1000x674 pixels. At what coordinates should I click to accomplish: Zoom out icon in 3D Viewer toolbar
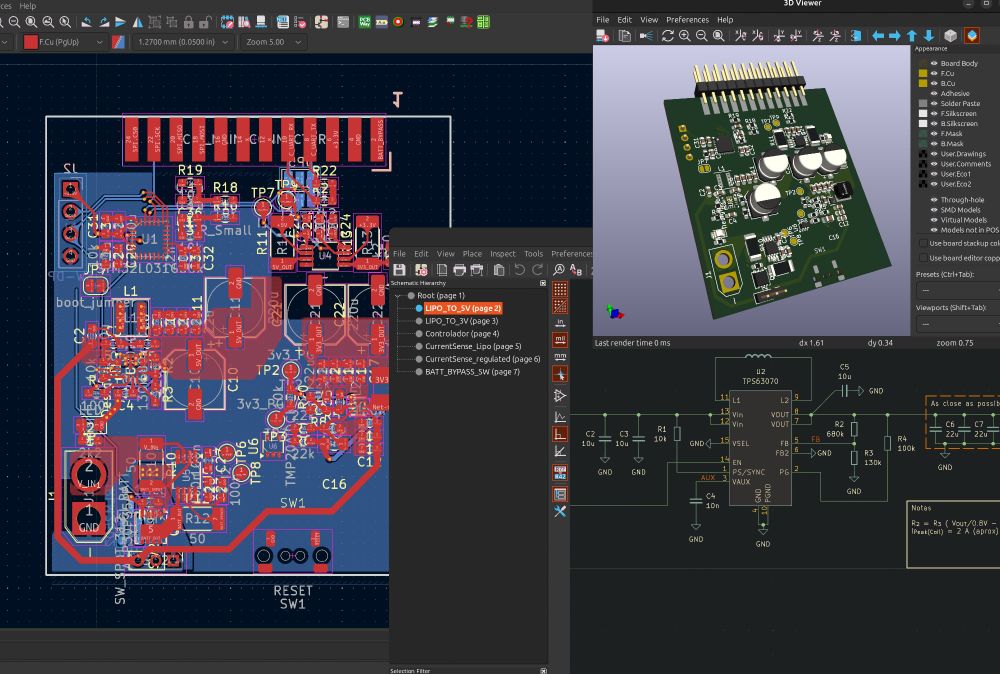coord(701,36)
